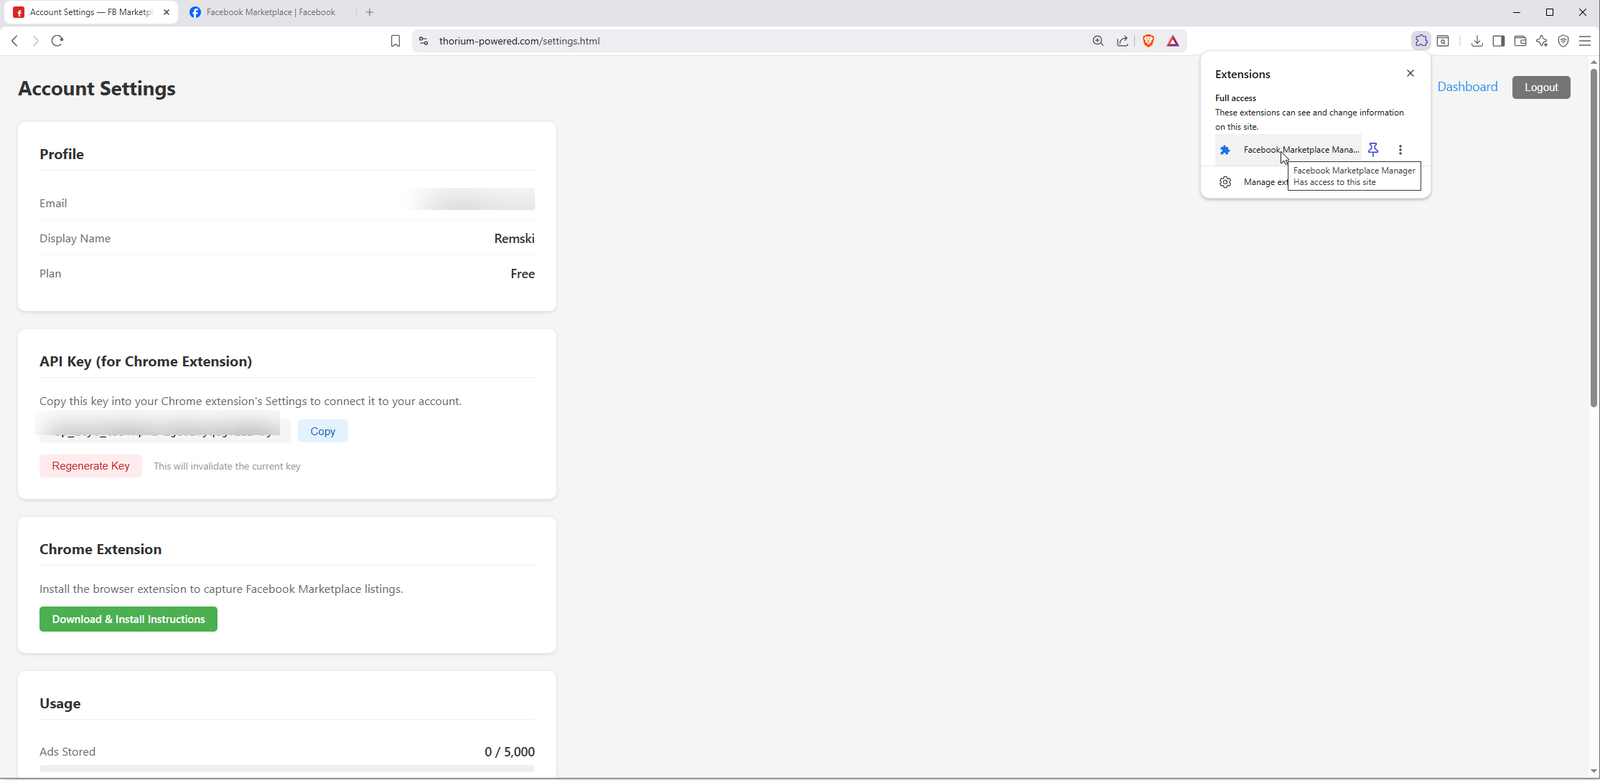The width and height of the screenshot is (1600, 780).
Task: Open the browser main menu
Action: tap(1585, 41)
